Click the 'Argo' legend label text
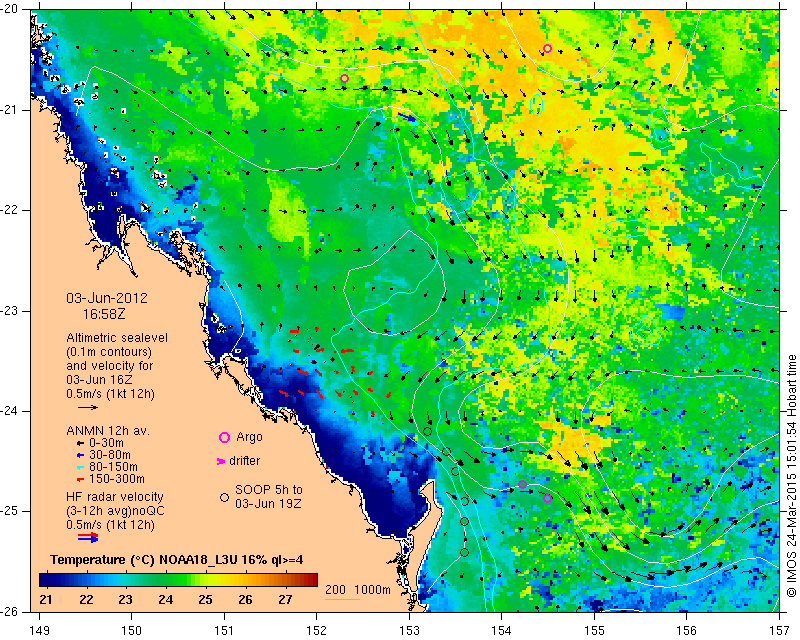 249,437
